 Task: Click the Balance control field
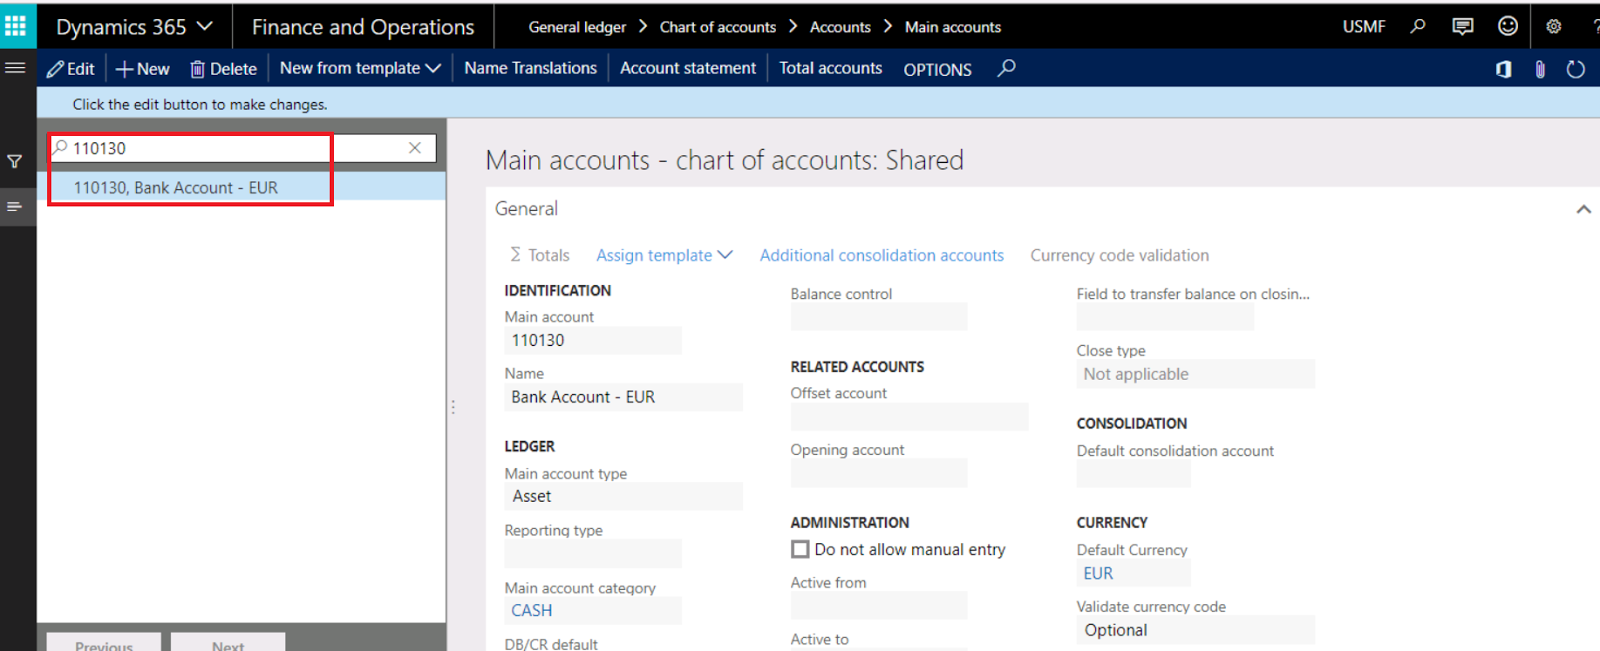tap(878, 317)
